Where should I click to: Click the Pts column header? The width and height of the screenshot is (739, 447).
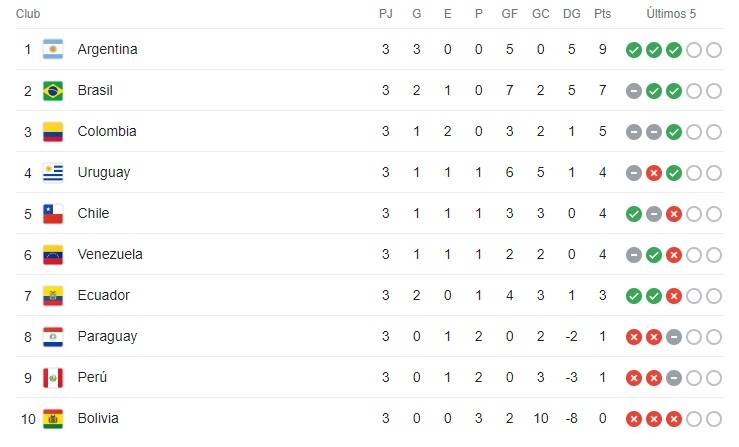pos(602,14)
